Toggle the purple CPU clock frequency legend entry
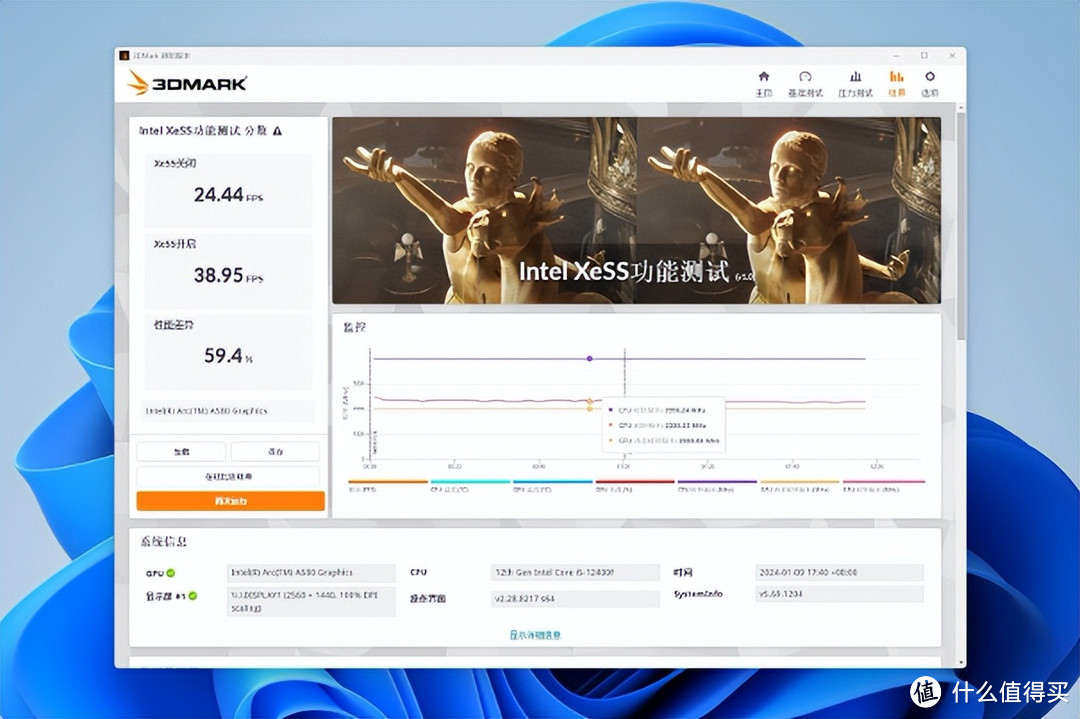This screenshot has height=719, width=1080. [717, 486]
